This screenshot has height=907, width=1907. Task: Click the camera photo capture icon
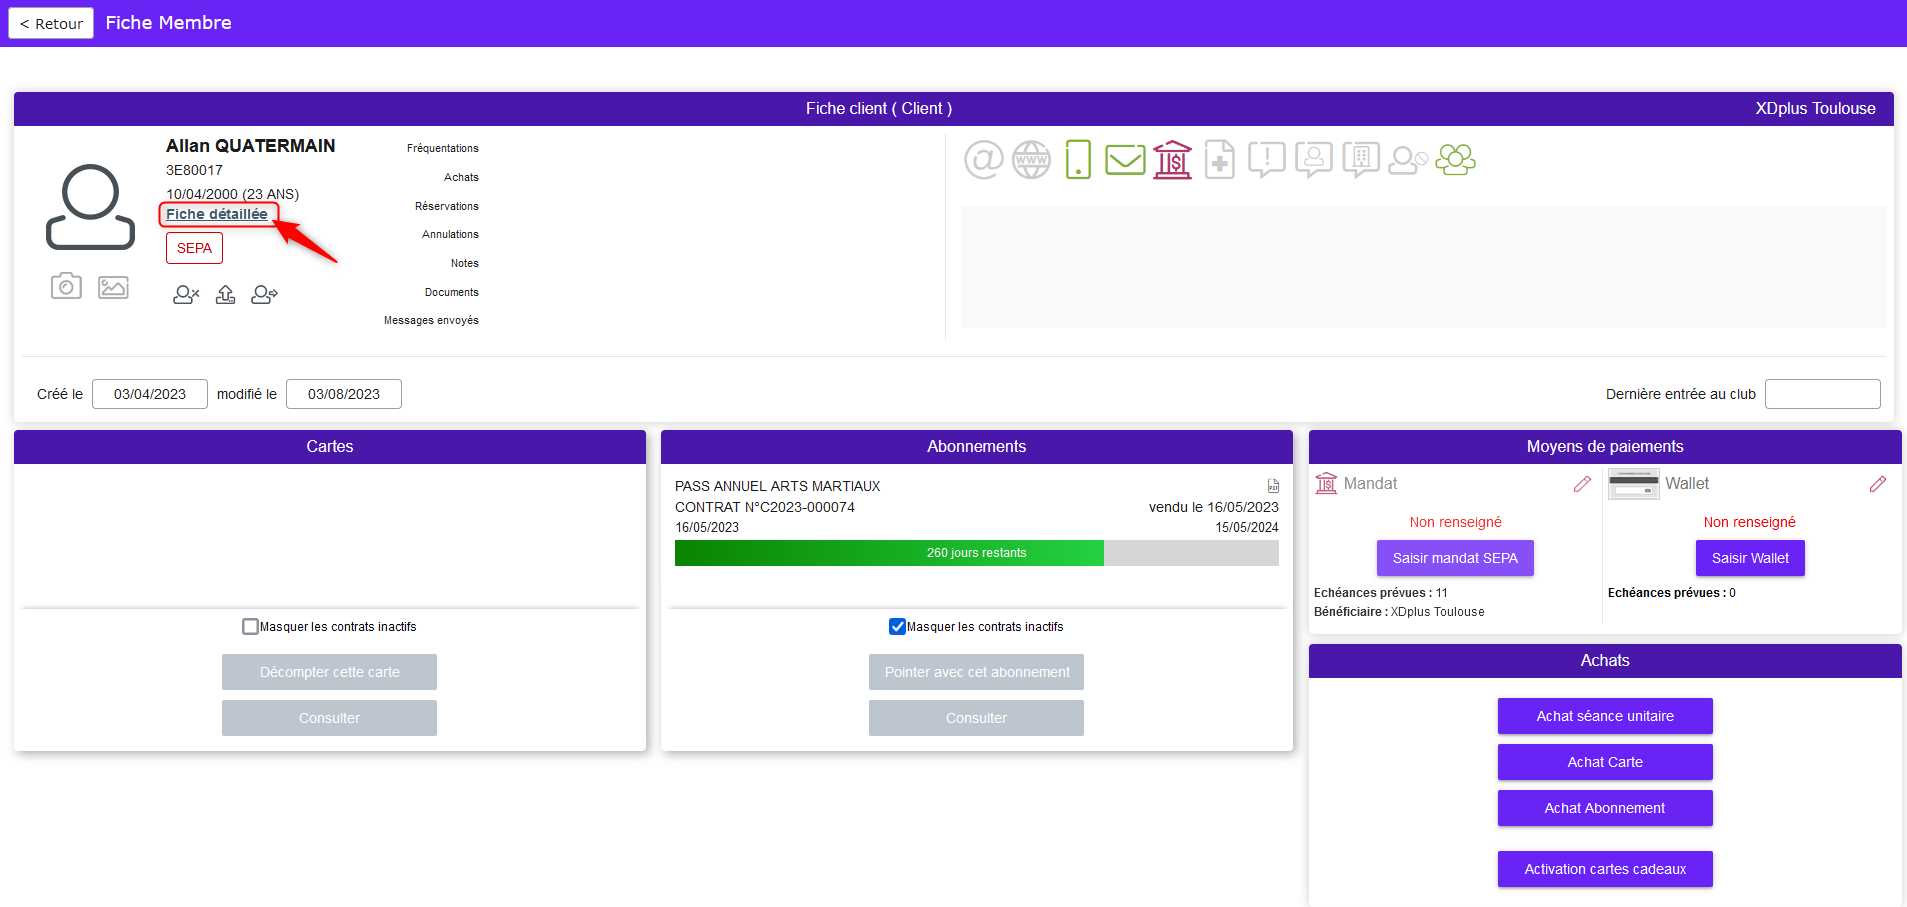pyautogui.click(x=66, y=286)
